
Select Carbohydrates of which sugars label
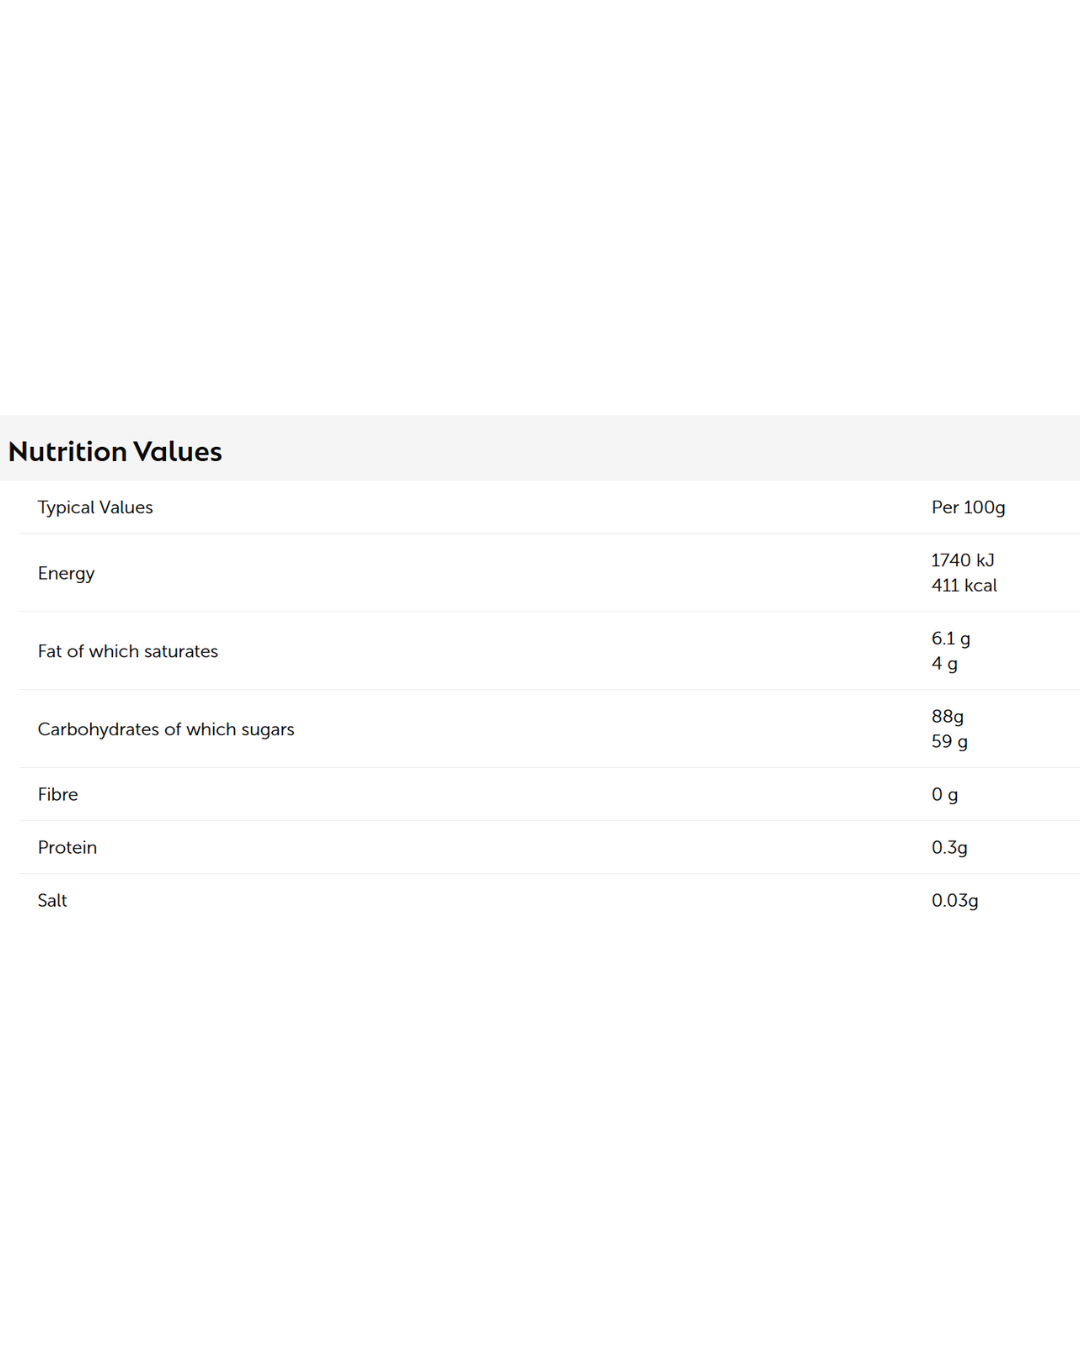(x=166, y=729)
